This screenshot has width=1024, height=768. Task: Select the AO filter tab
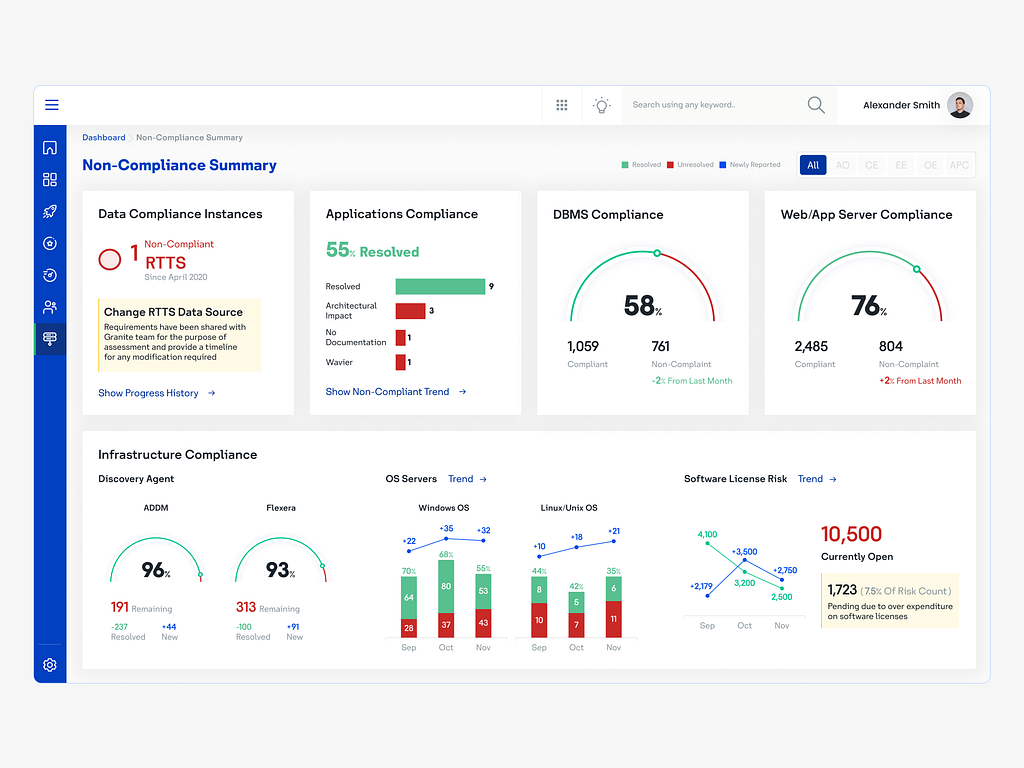click(842, 164)
